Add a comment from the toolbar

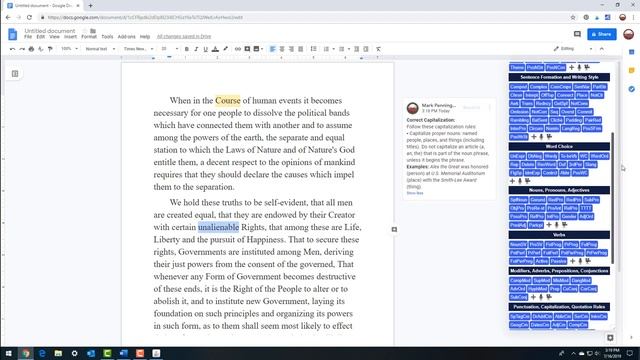coord(247,49)
